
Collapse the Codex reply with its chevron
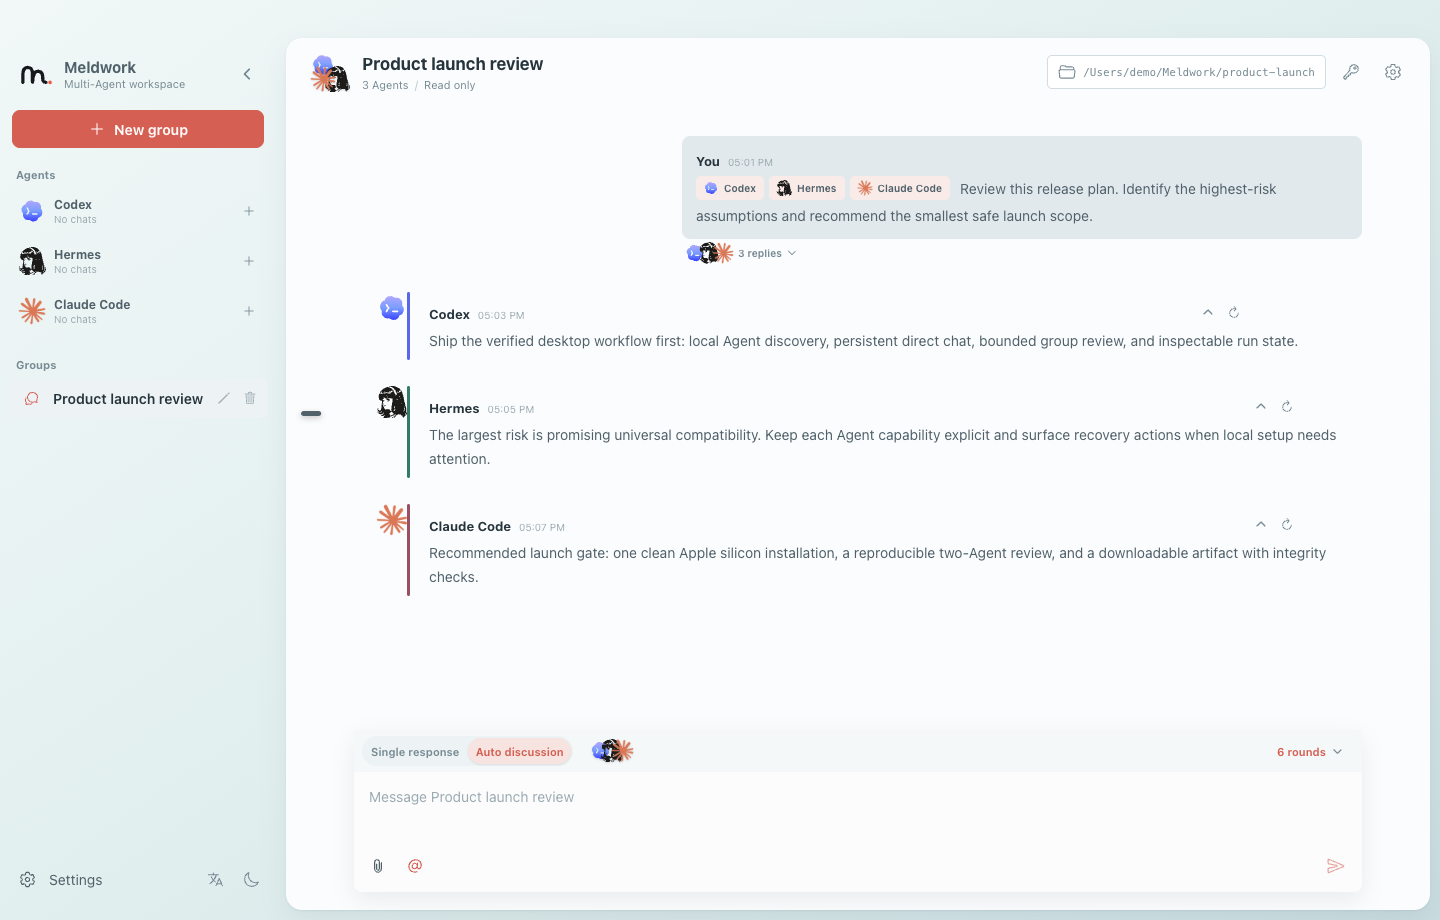pyautogui.click(x=1208, y=313)
